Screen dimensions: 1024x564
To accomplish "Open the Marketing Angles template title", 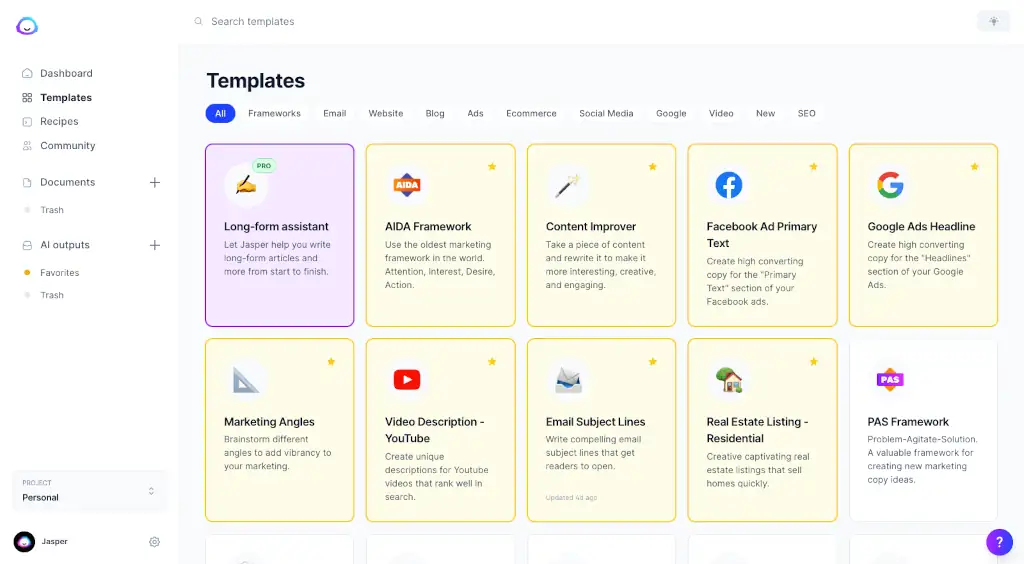I will pos(269,422).
